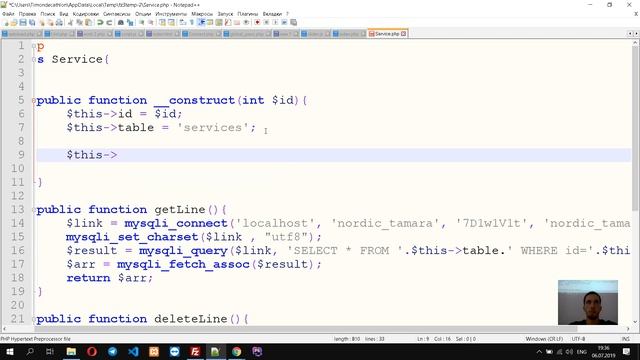The image size is (640, 360).
Task: Click the webcam video thumbnail
Action: [588, 302]
